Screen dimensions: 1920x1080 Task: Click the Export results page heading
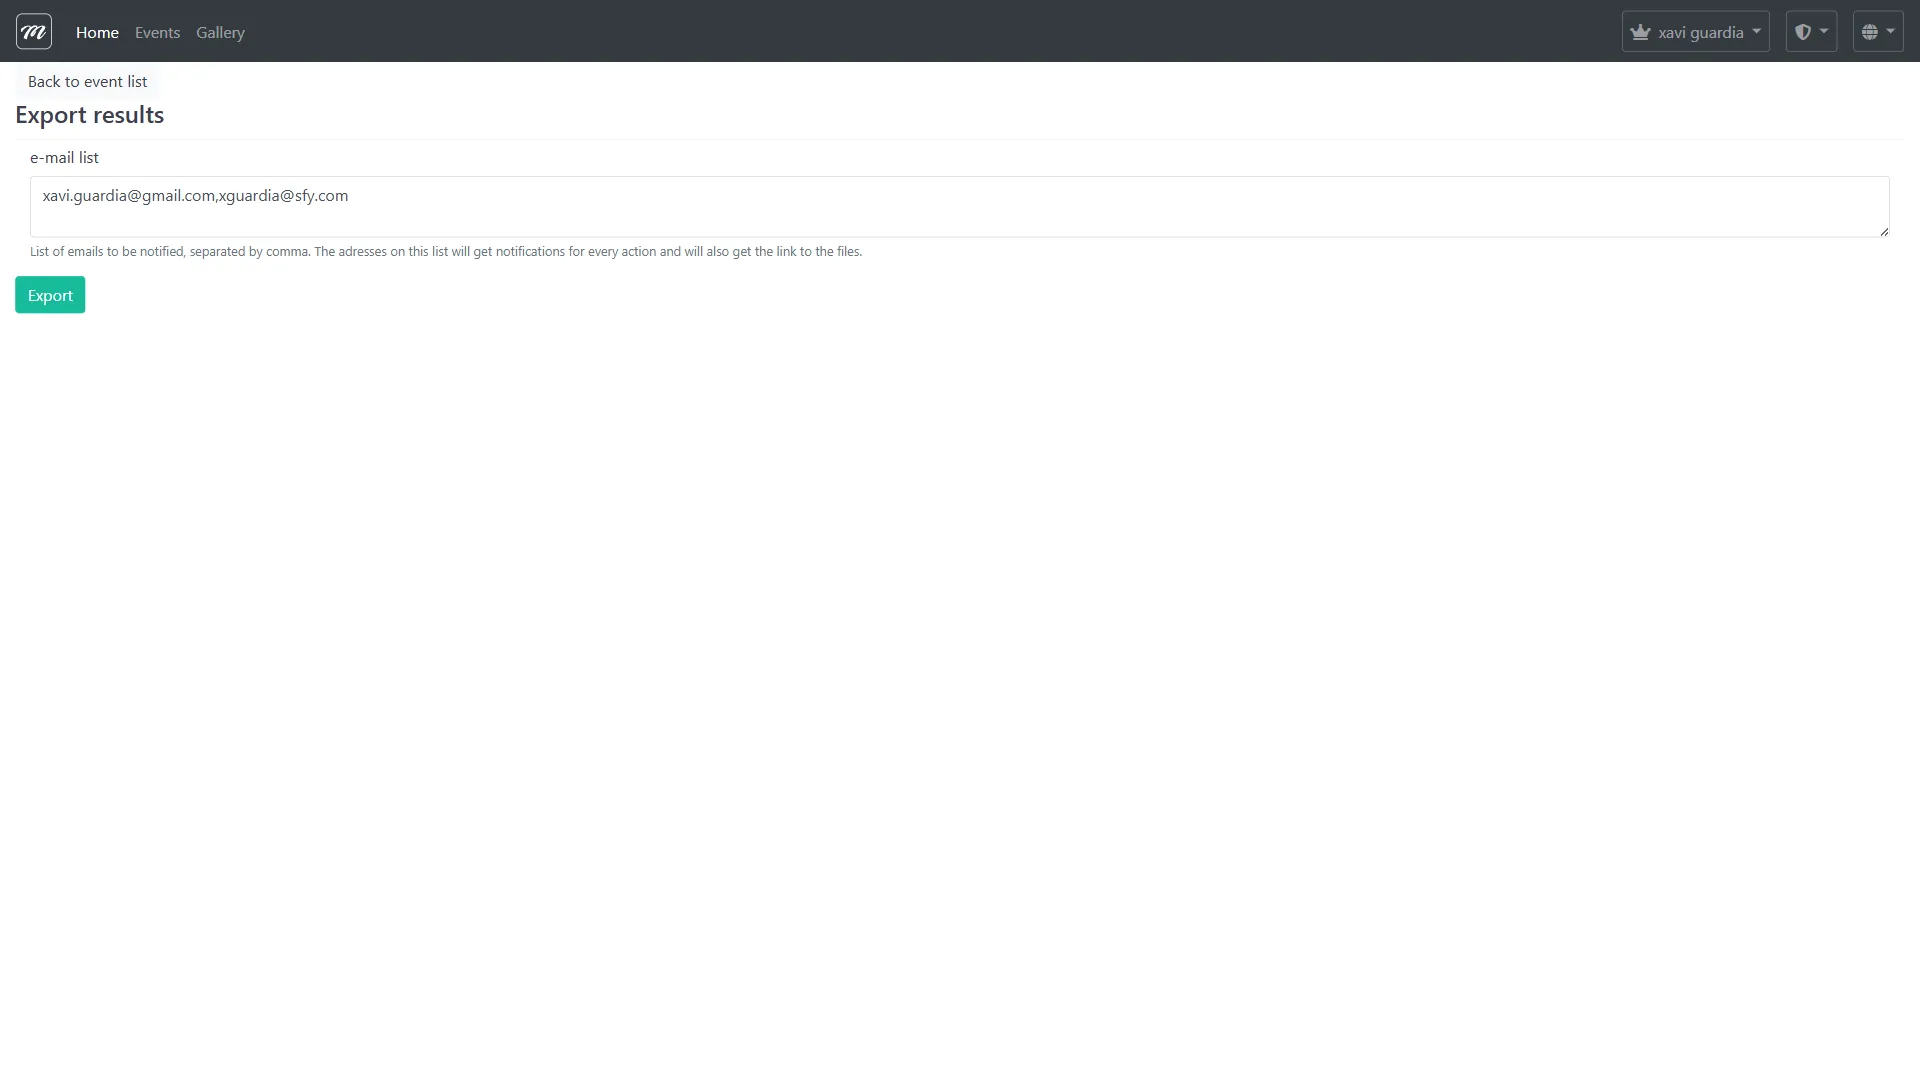(89, 114)
